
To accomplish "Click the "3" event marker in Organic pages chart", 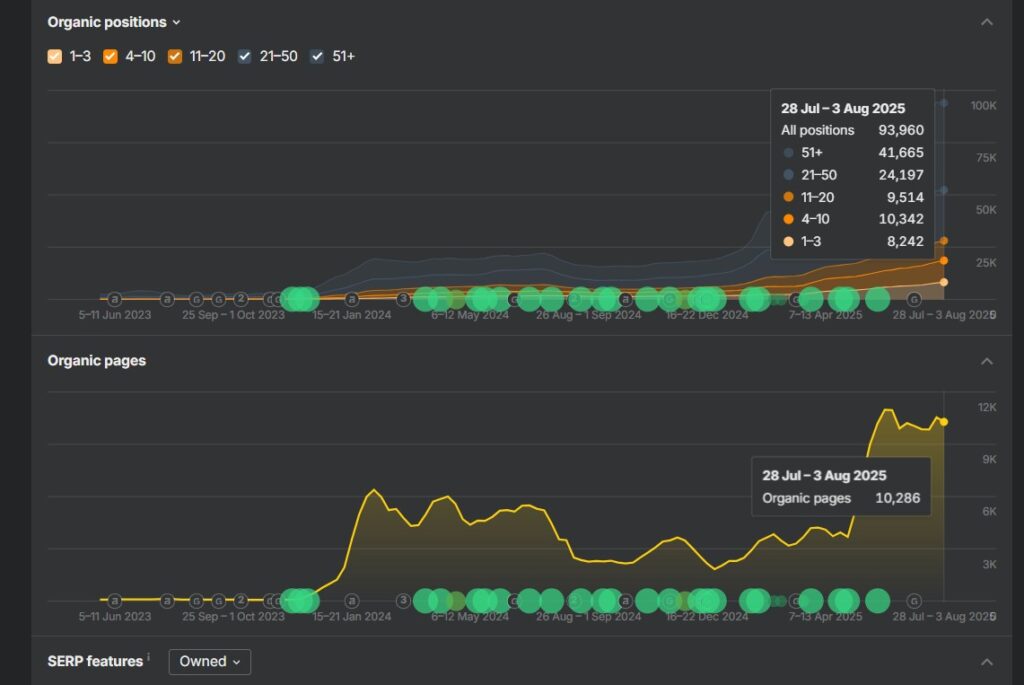I will pos(403,600).
